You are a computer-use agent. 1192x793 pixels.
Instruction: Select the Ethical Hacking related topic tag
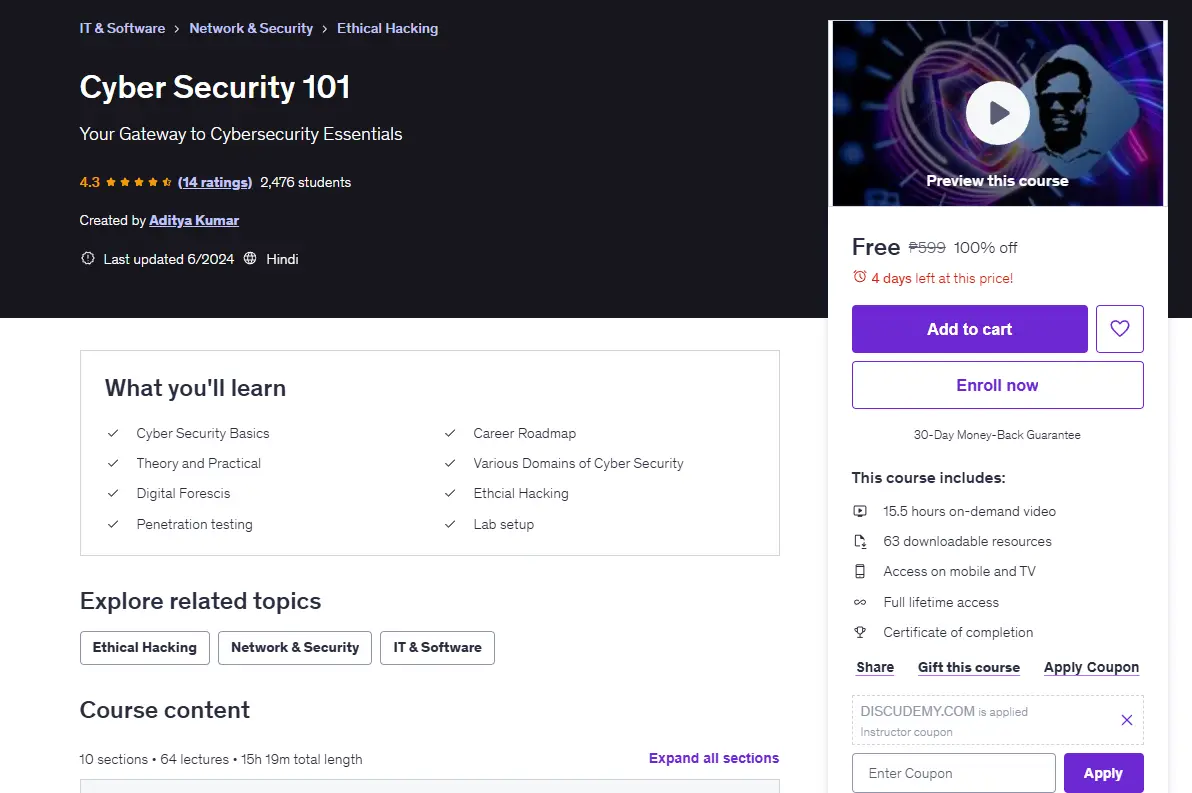[144, 648]
